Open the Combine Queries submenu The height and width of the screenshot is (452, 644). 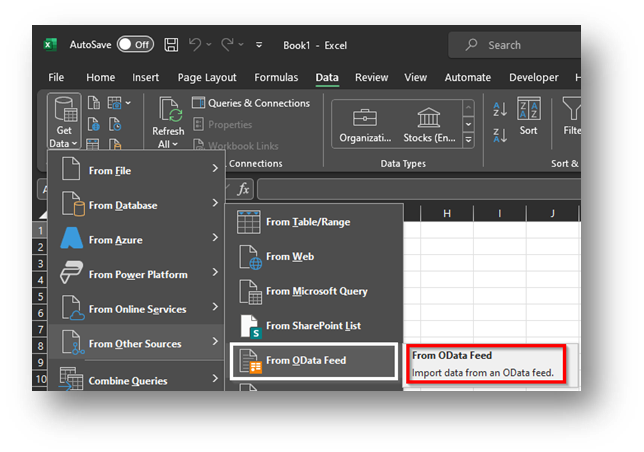coord(136,378)
